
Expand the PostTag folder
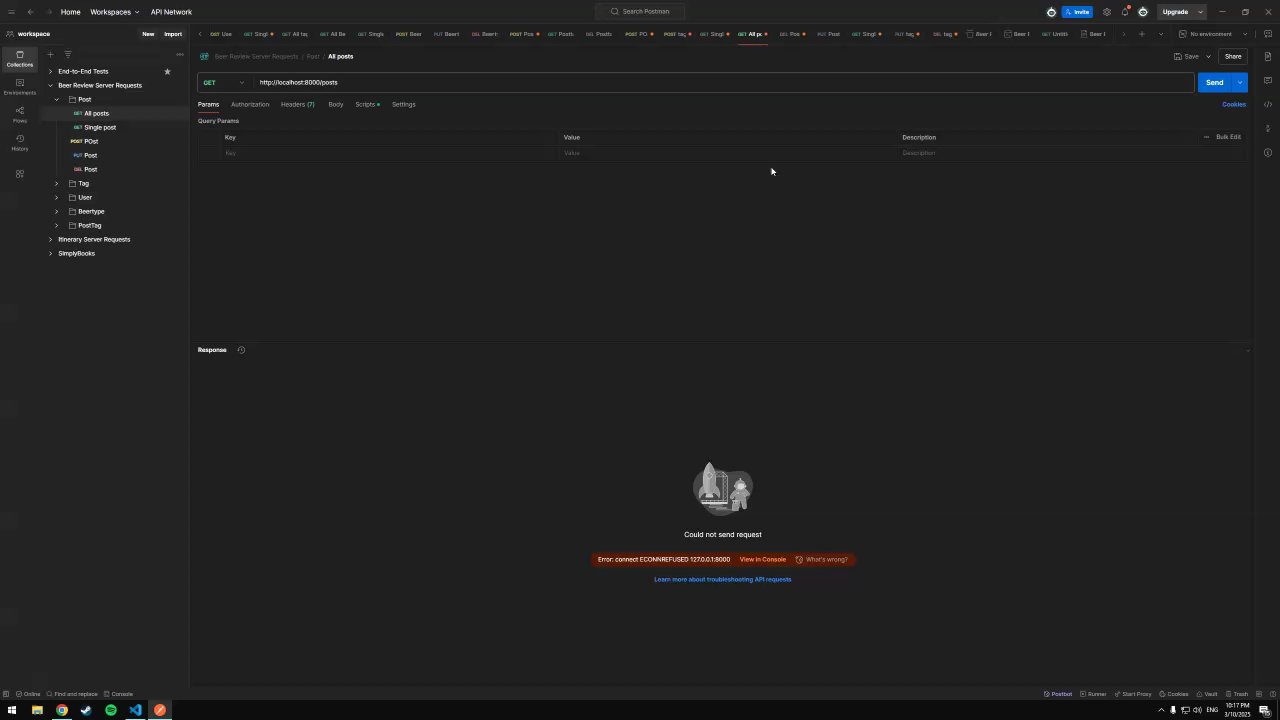tap(56, 225)
